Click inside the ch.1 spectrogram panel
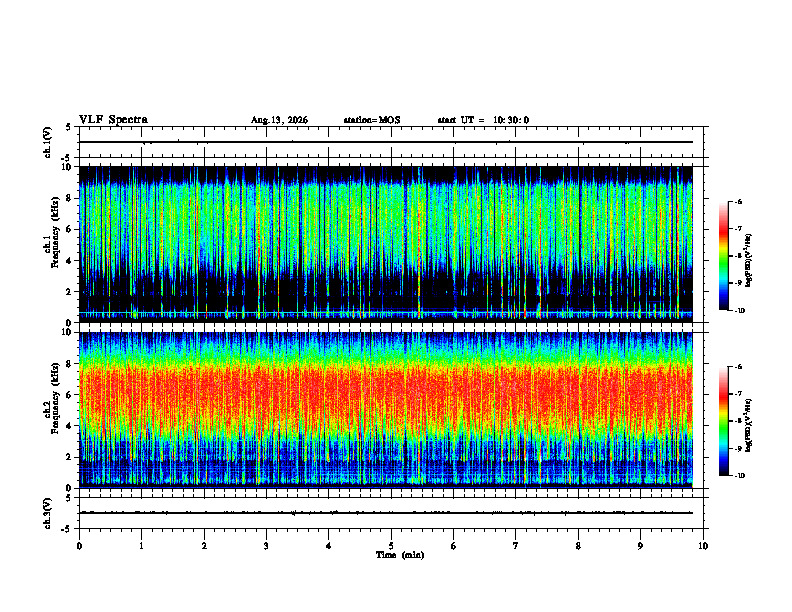This screenshot has height=612, width=792. (386, 244)
